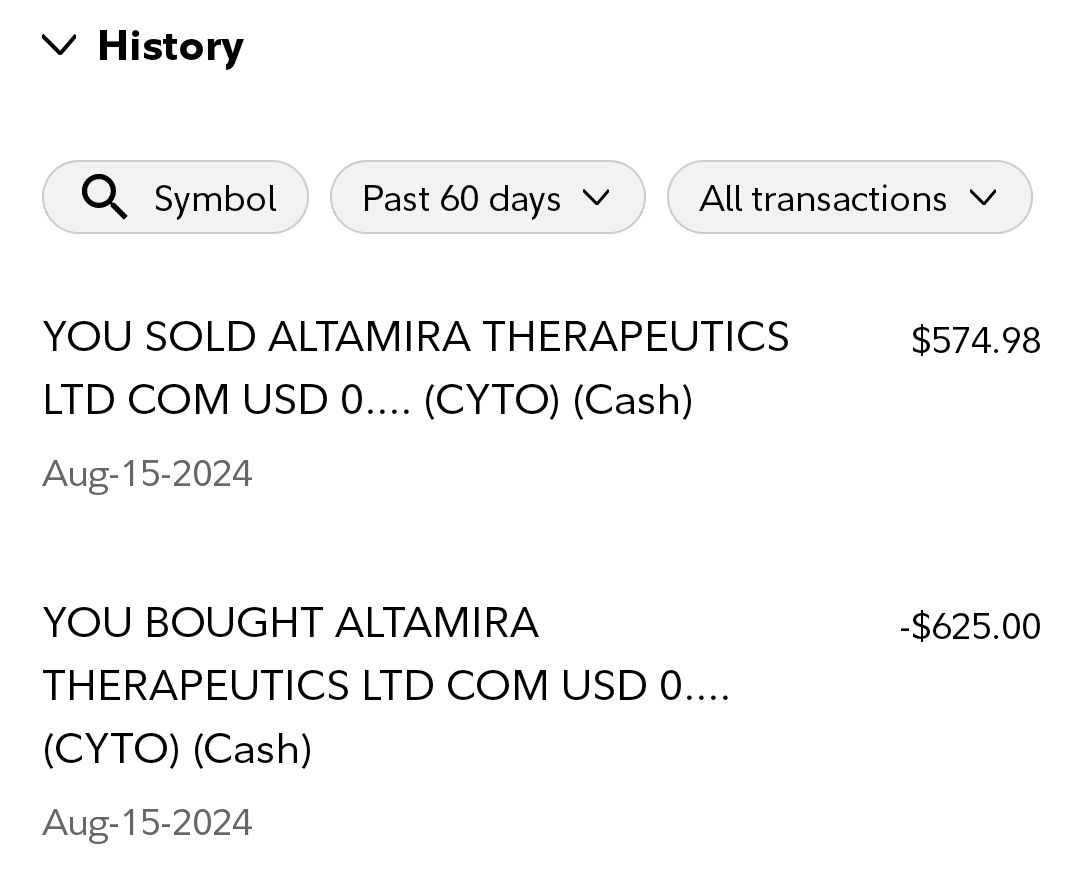The height and width of the screenshot is (890, 1080).
Task: Click the "LTD COM USD 0...." line in the sold entry
Action: (x=227, y=400)
